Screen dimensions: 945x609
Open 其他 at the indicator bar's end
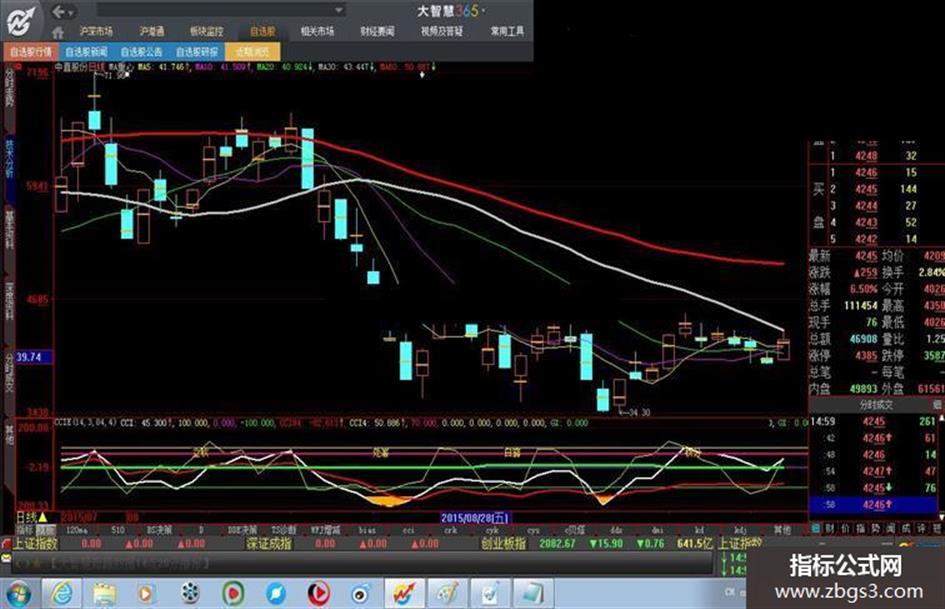coord(782,530)
